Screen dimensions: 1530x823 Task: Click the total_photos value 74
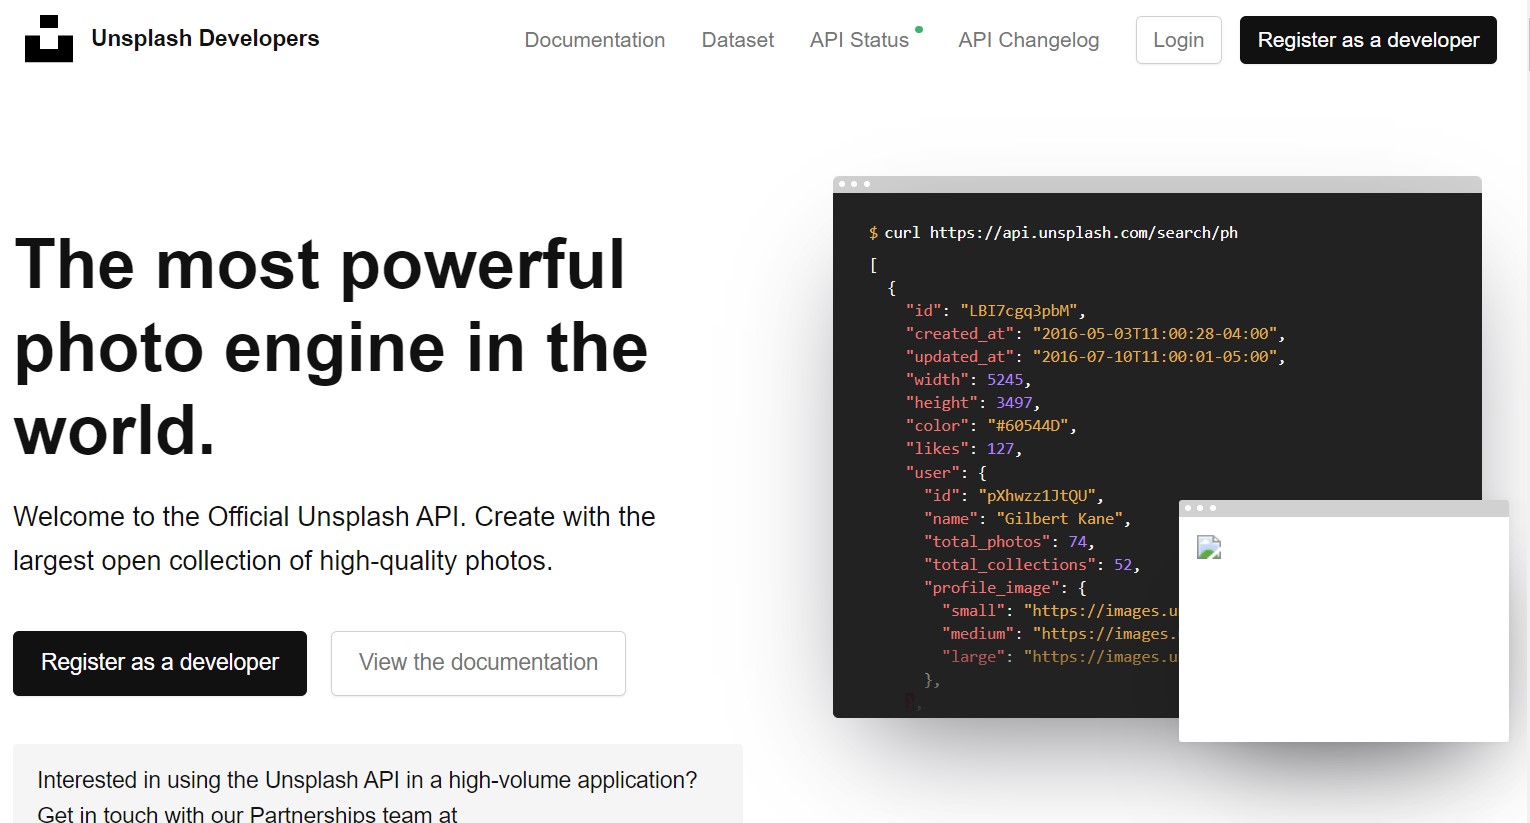pyautogui.click(x=1078, y=541)
